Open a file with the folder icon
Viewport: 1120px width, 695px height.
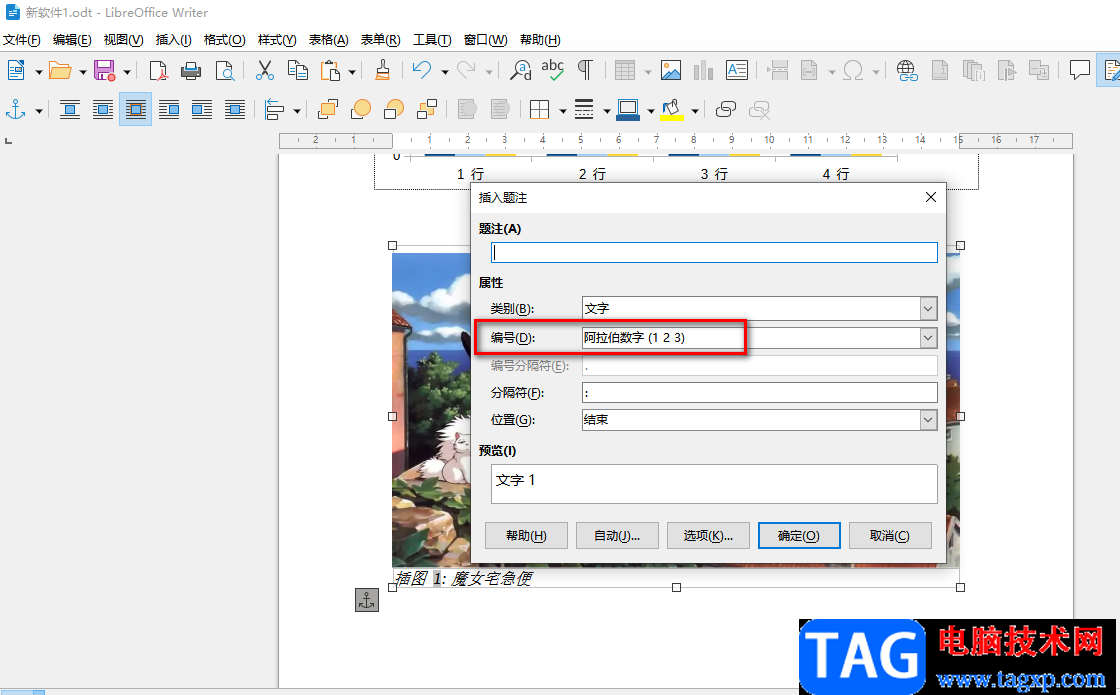(60, 71)
